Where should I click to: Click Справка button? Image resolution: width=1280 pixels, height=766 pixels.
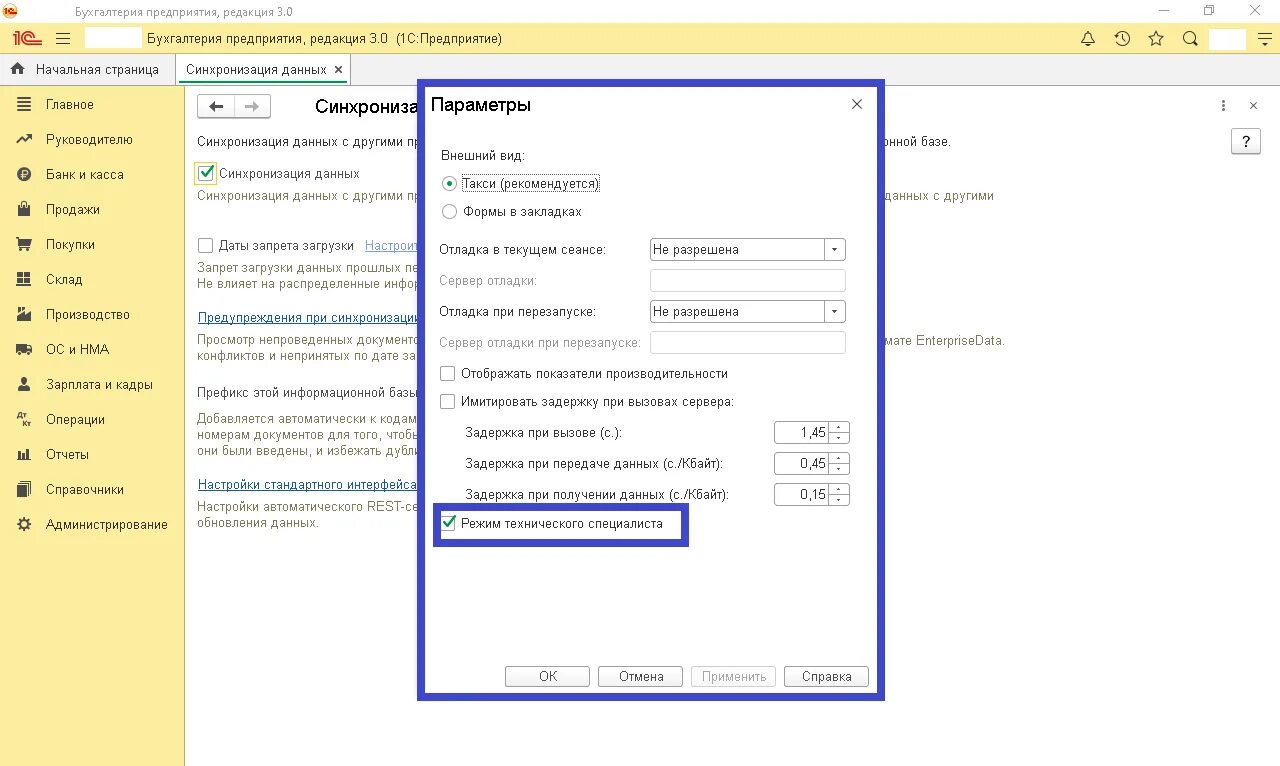[827, 677]
